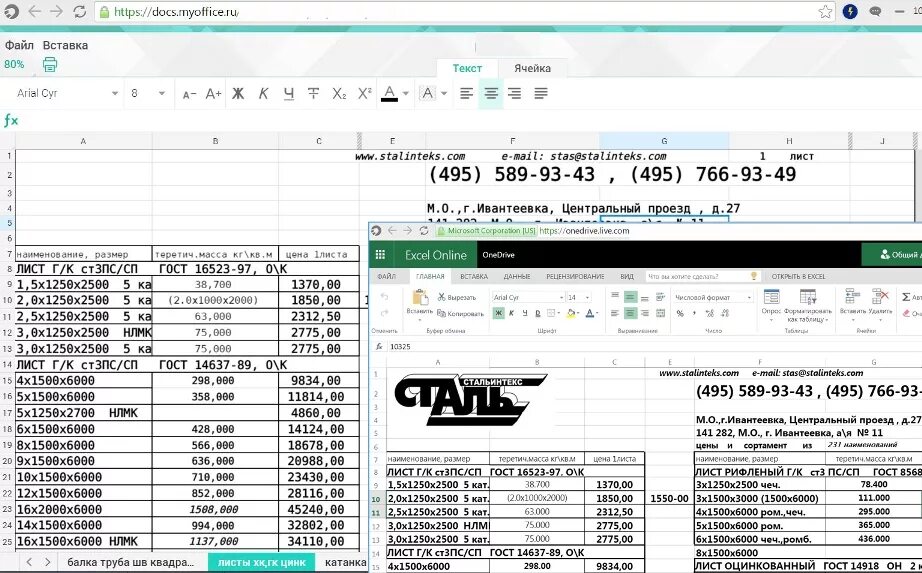
Task: Bookmark the page with the star icon
Action: tap(825, 11)
